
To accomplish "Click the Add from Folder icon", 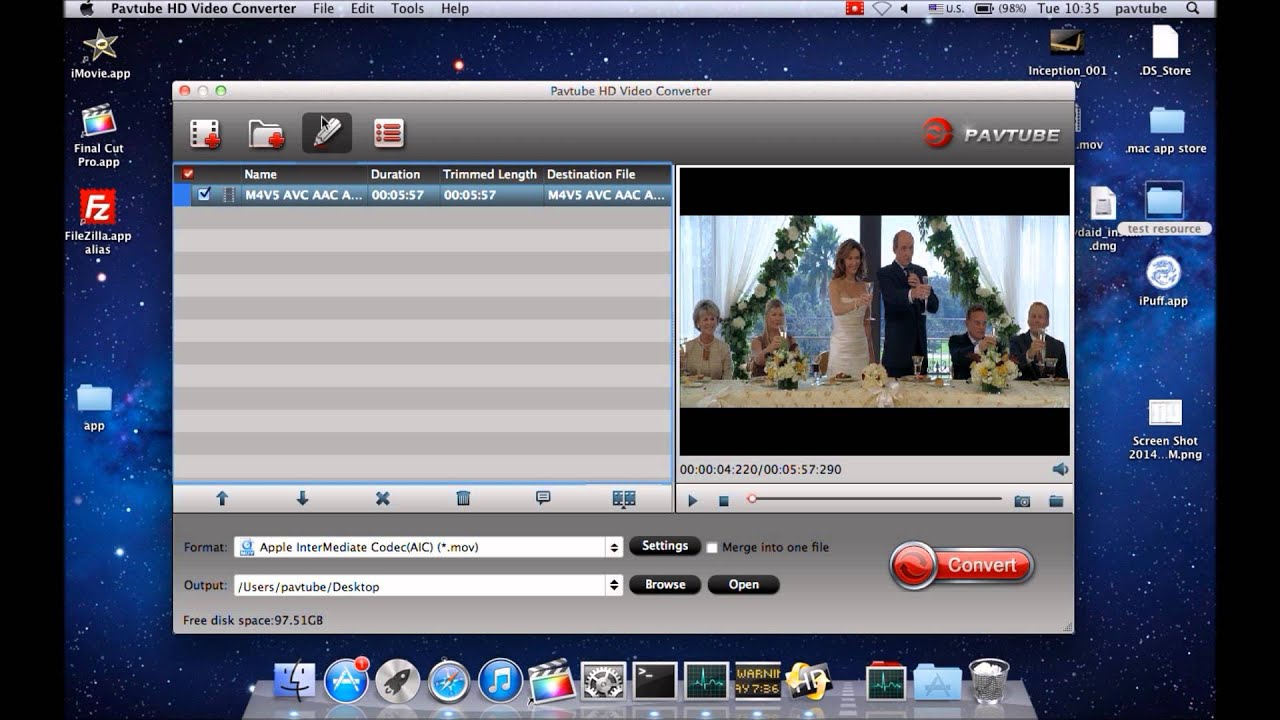I will point(266,133).
